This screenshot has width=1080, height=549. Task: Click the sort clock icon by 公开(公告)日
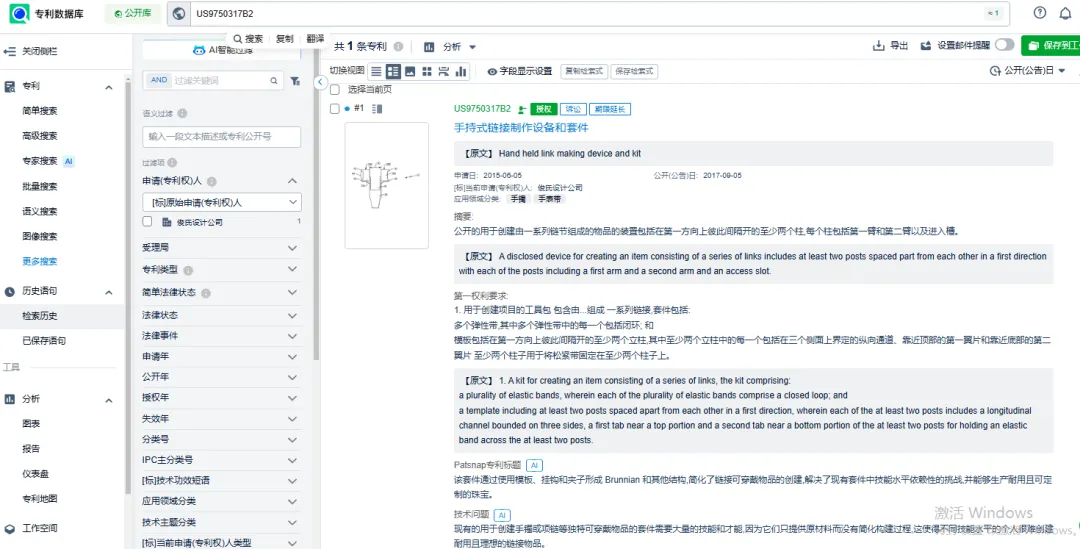pyautogui.click(x=995, y=70)
